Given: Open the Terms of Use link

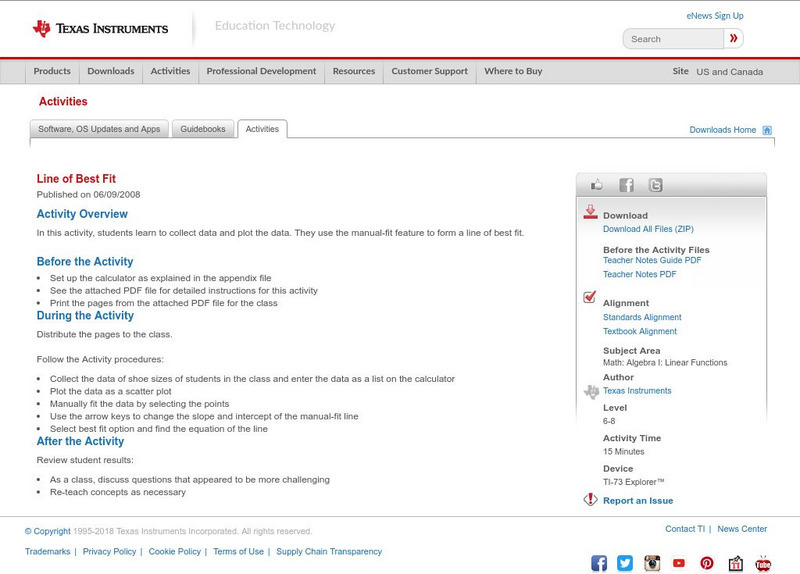Looking at the screenshot, I should (x=238, y=552).
